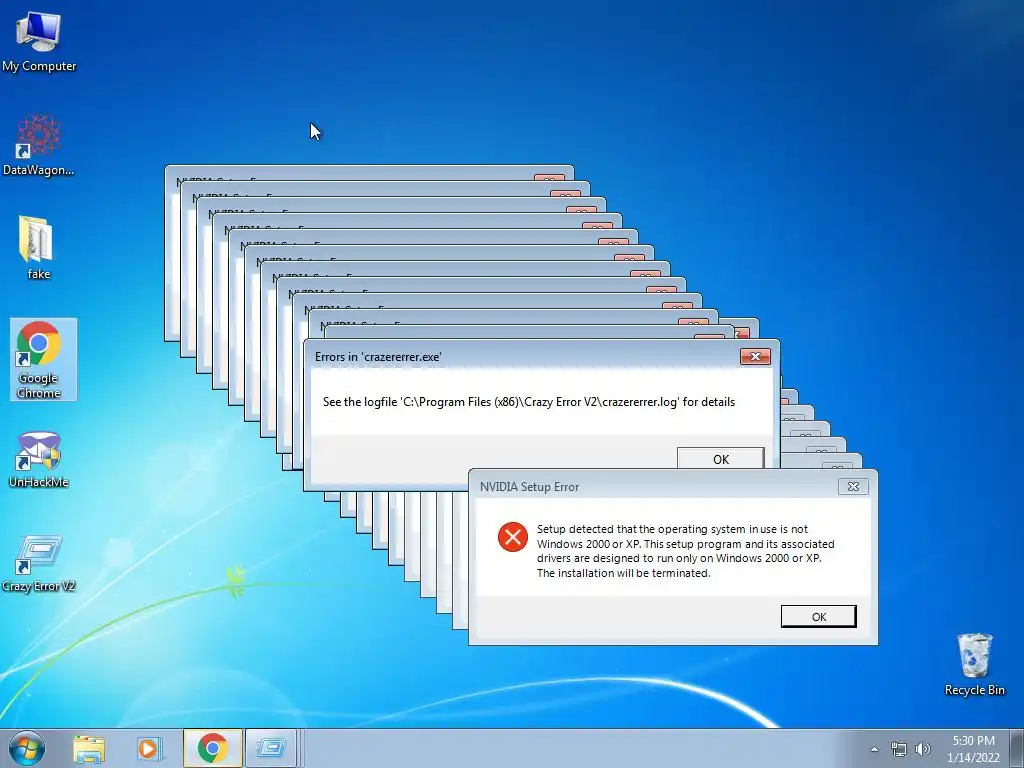The height and width of the screenshot is (768, 1024).
Task: Launch the Crazy Error V2 desktop shortcut
Action: point(39,564)
